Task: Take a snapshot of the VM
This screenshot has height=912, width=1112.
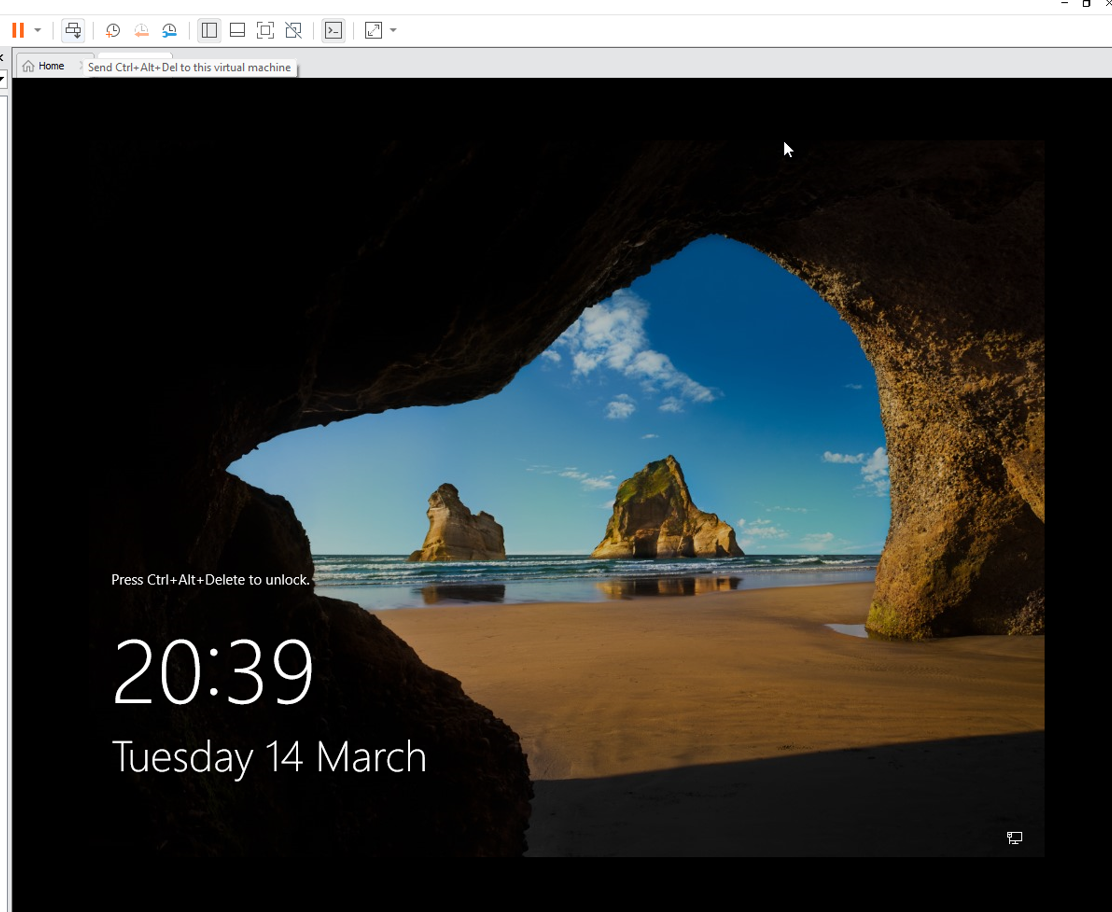Action: tap(113, 30)
